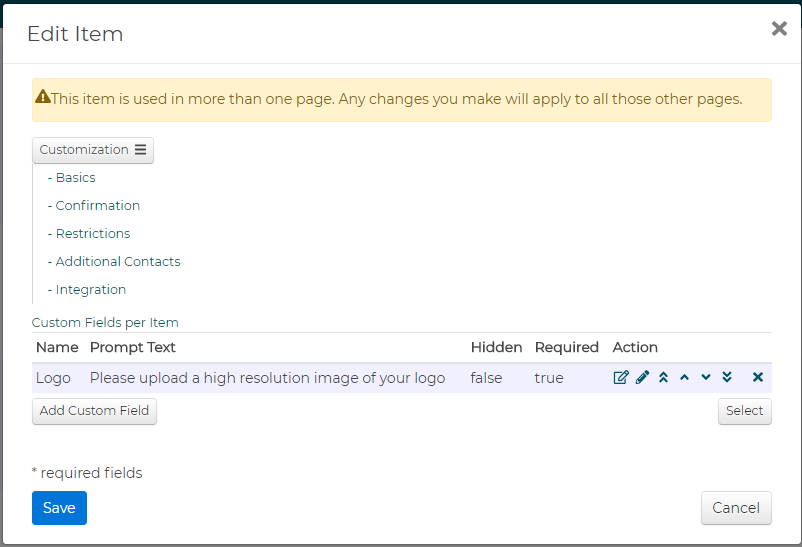The width and height of the screenshot is (802, 547).
Task: Move Logo field to top with double-up arrows
Action: [x=663, y=378]
